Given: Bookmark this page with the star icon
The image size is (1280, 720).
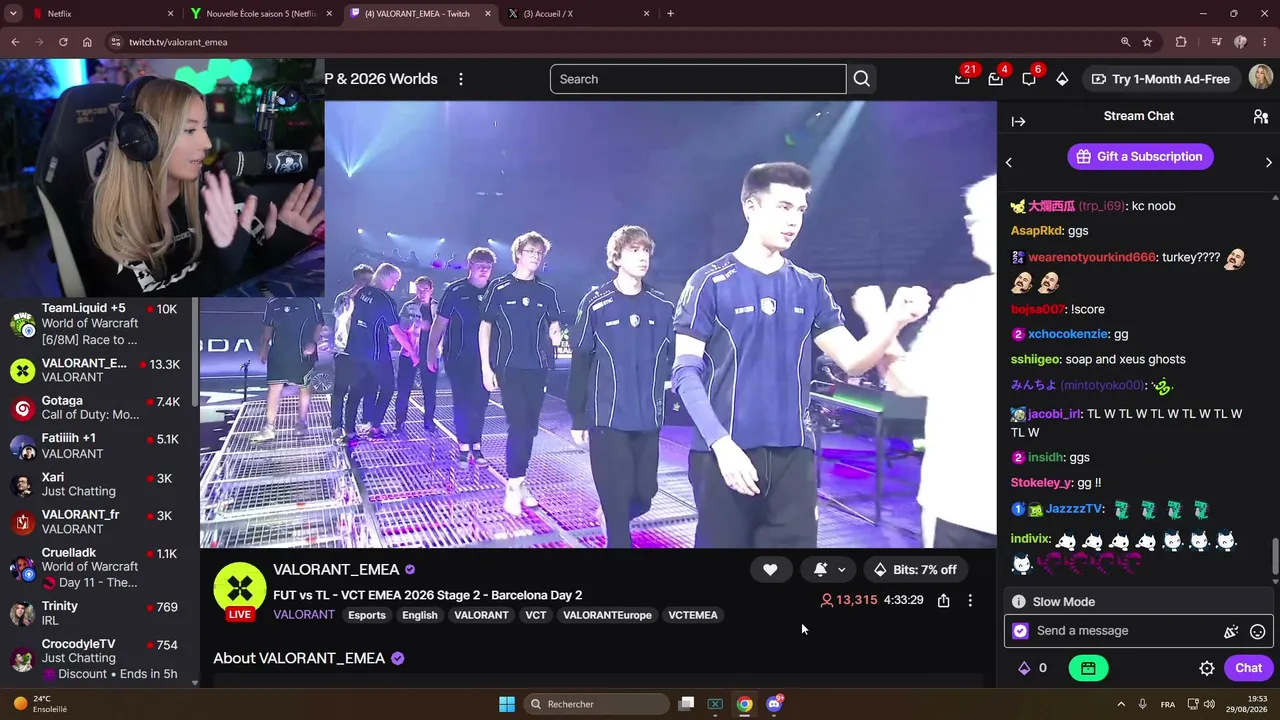Looking at the screenshot, I should [1147, 42].
